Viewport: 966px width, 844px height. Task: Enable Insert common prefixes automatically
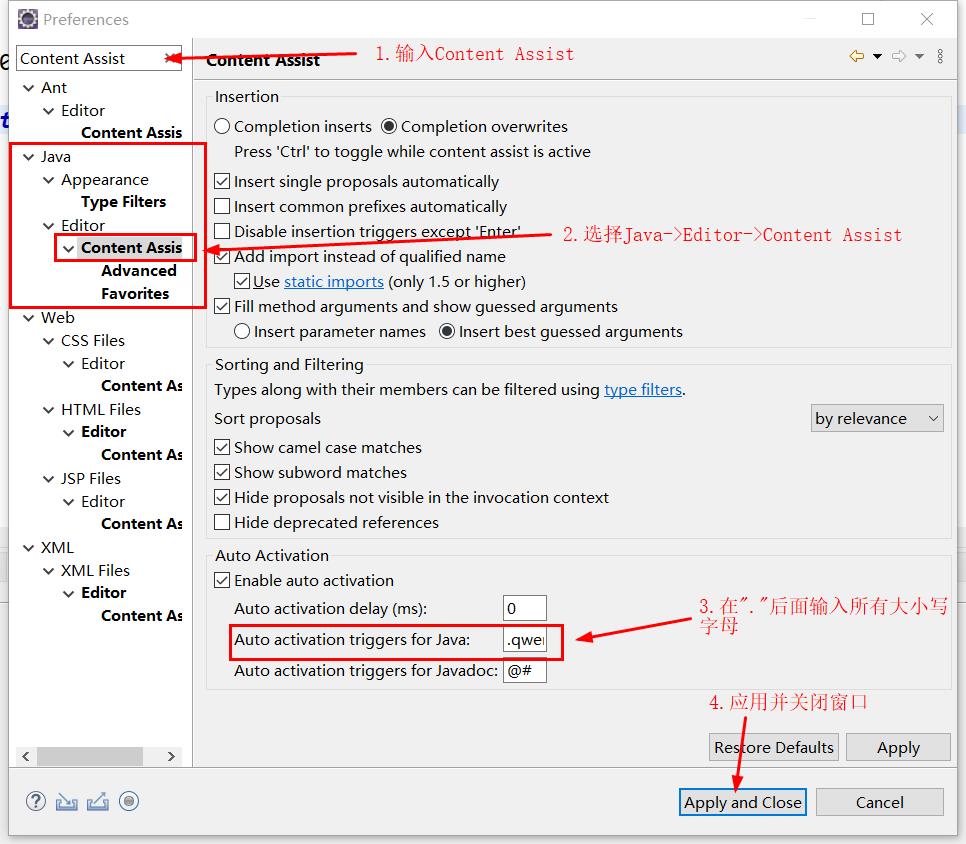pos(222,206)
